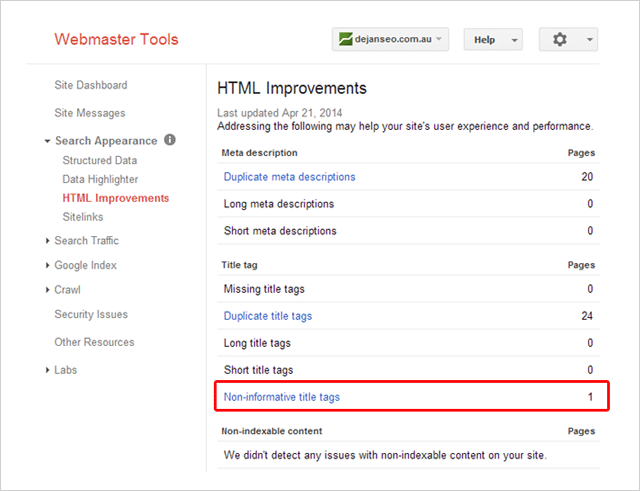
Task: Expand the Search Traffic section
Action: click(85, 240)
